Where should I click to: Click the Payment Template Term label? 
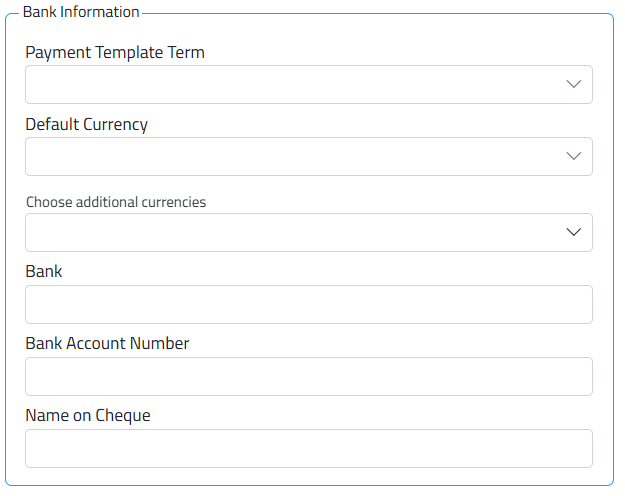(x=115, y=53)
